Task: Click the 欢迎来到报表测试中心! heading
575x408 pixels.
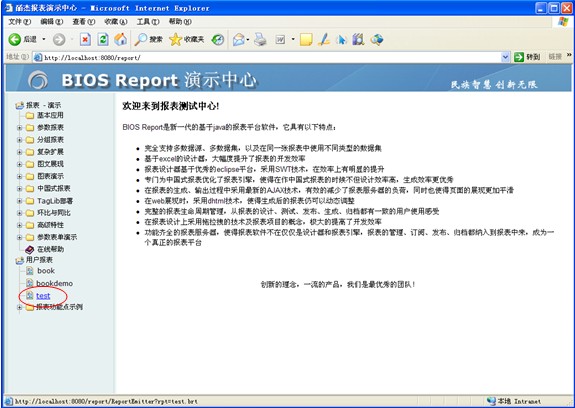Action: [x=171, y=106]
